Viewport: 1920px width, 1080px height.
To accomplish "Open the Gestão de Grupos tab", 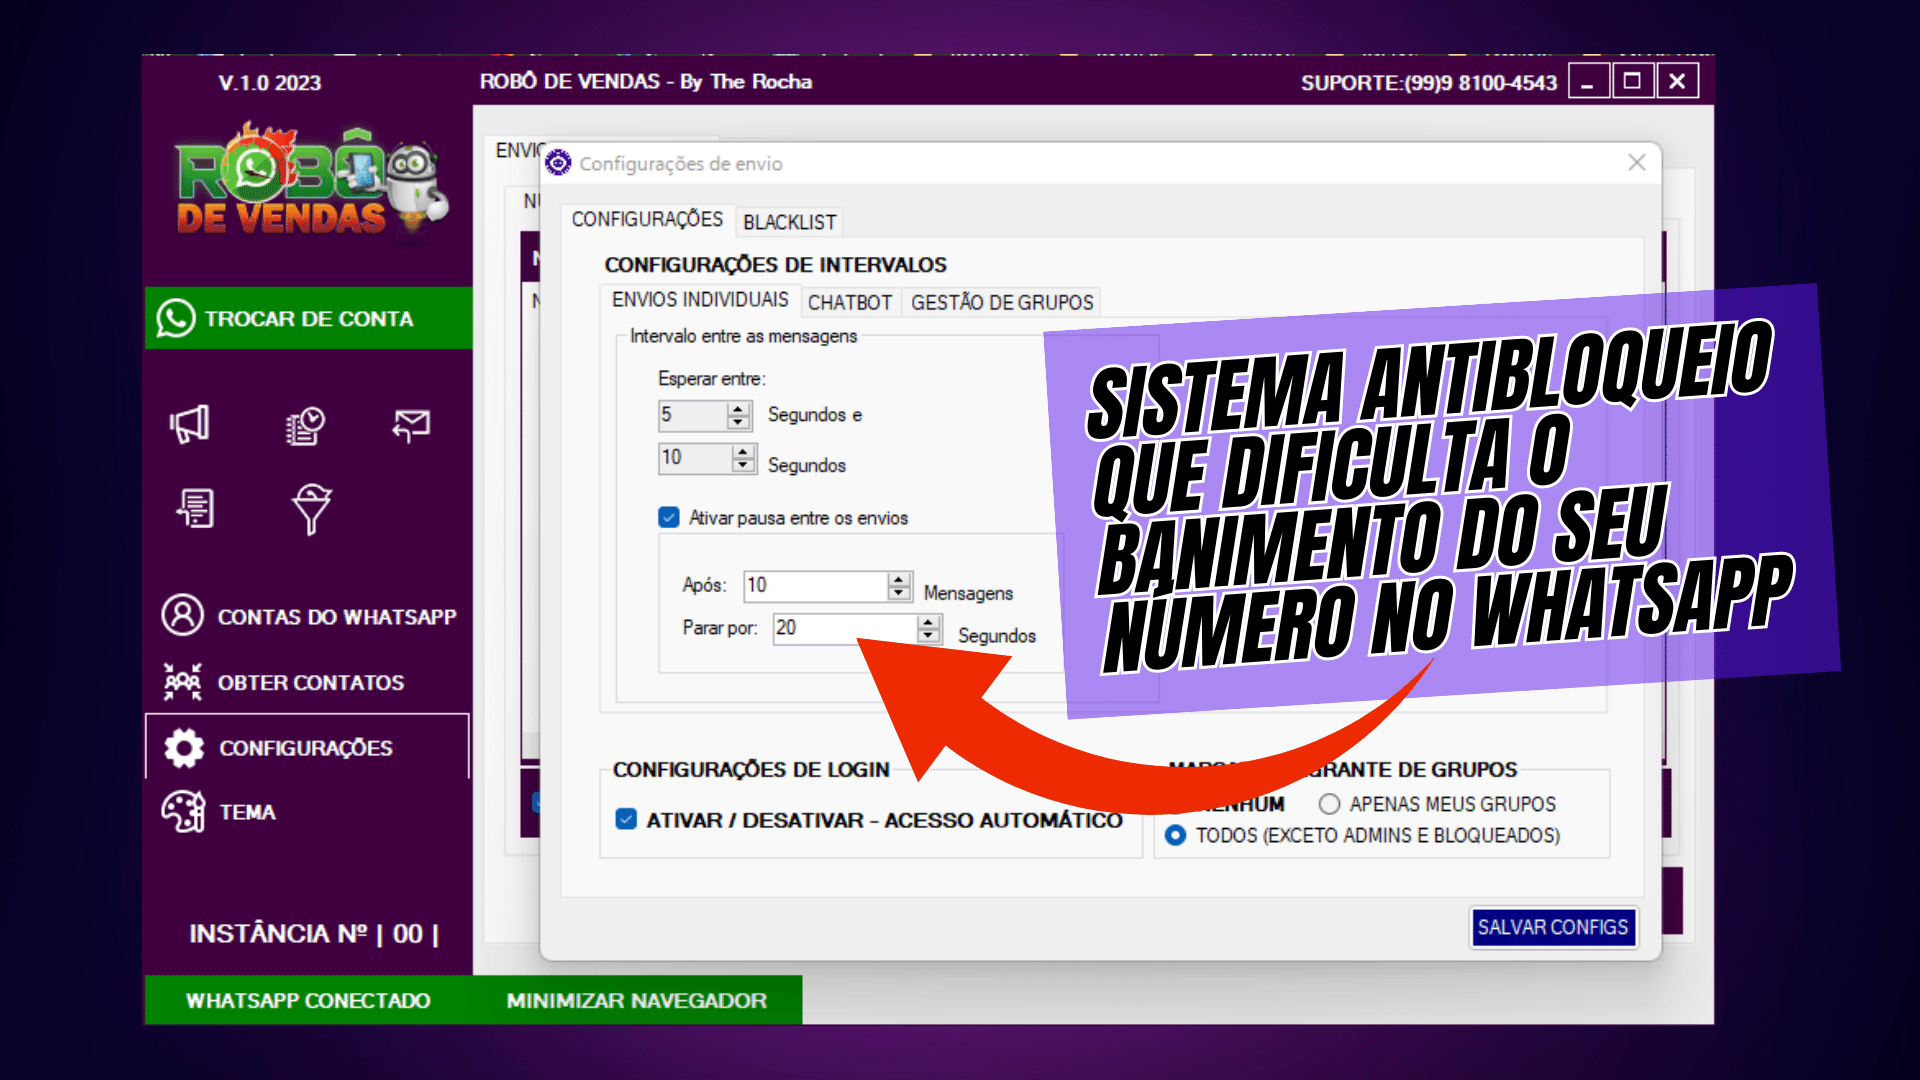I will click(x=1002, y=302).
